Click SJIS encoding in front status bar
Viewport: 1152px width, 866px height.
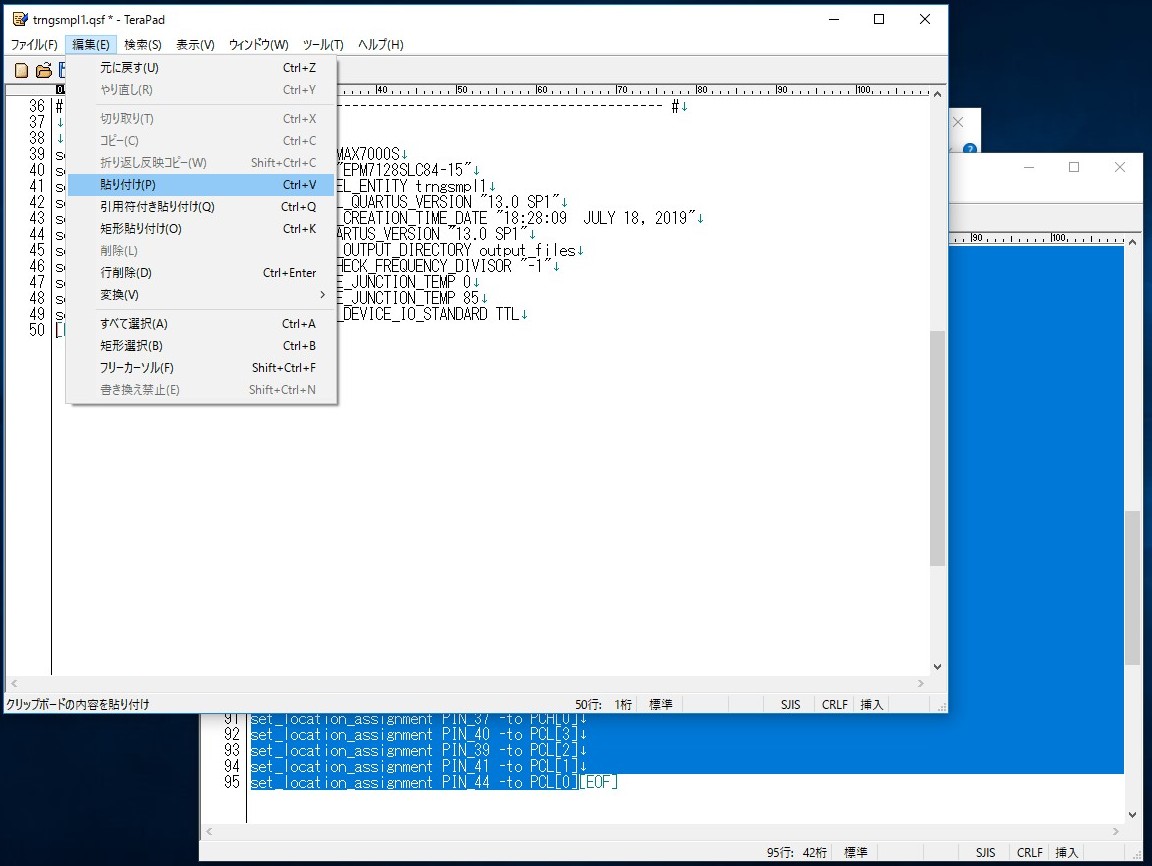point(791,704)
